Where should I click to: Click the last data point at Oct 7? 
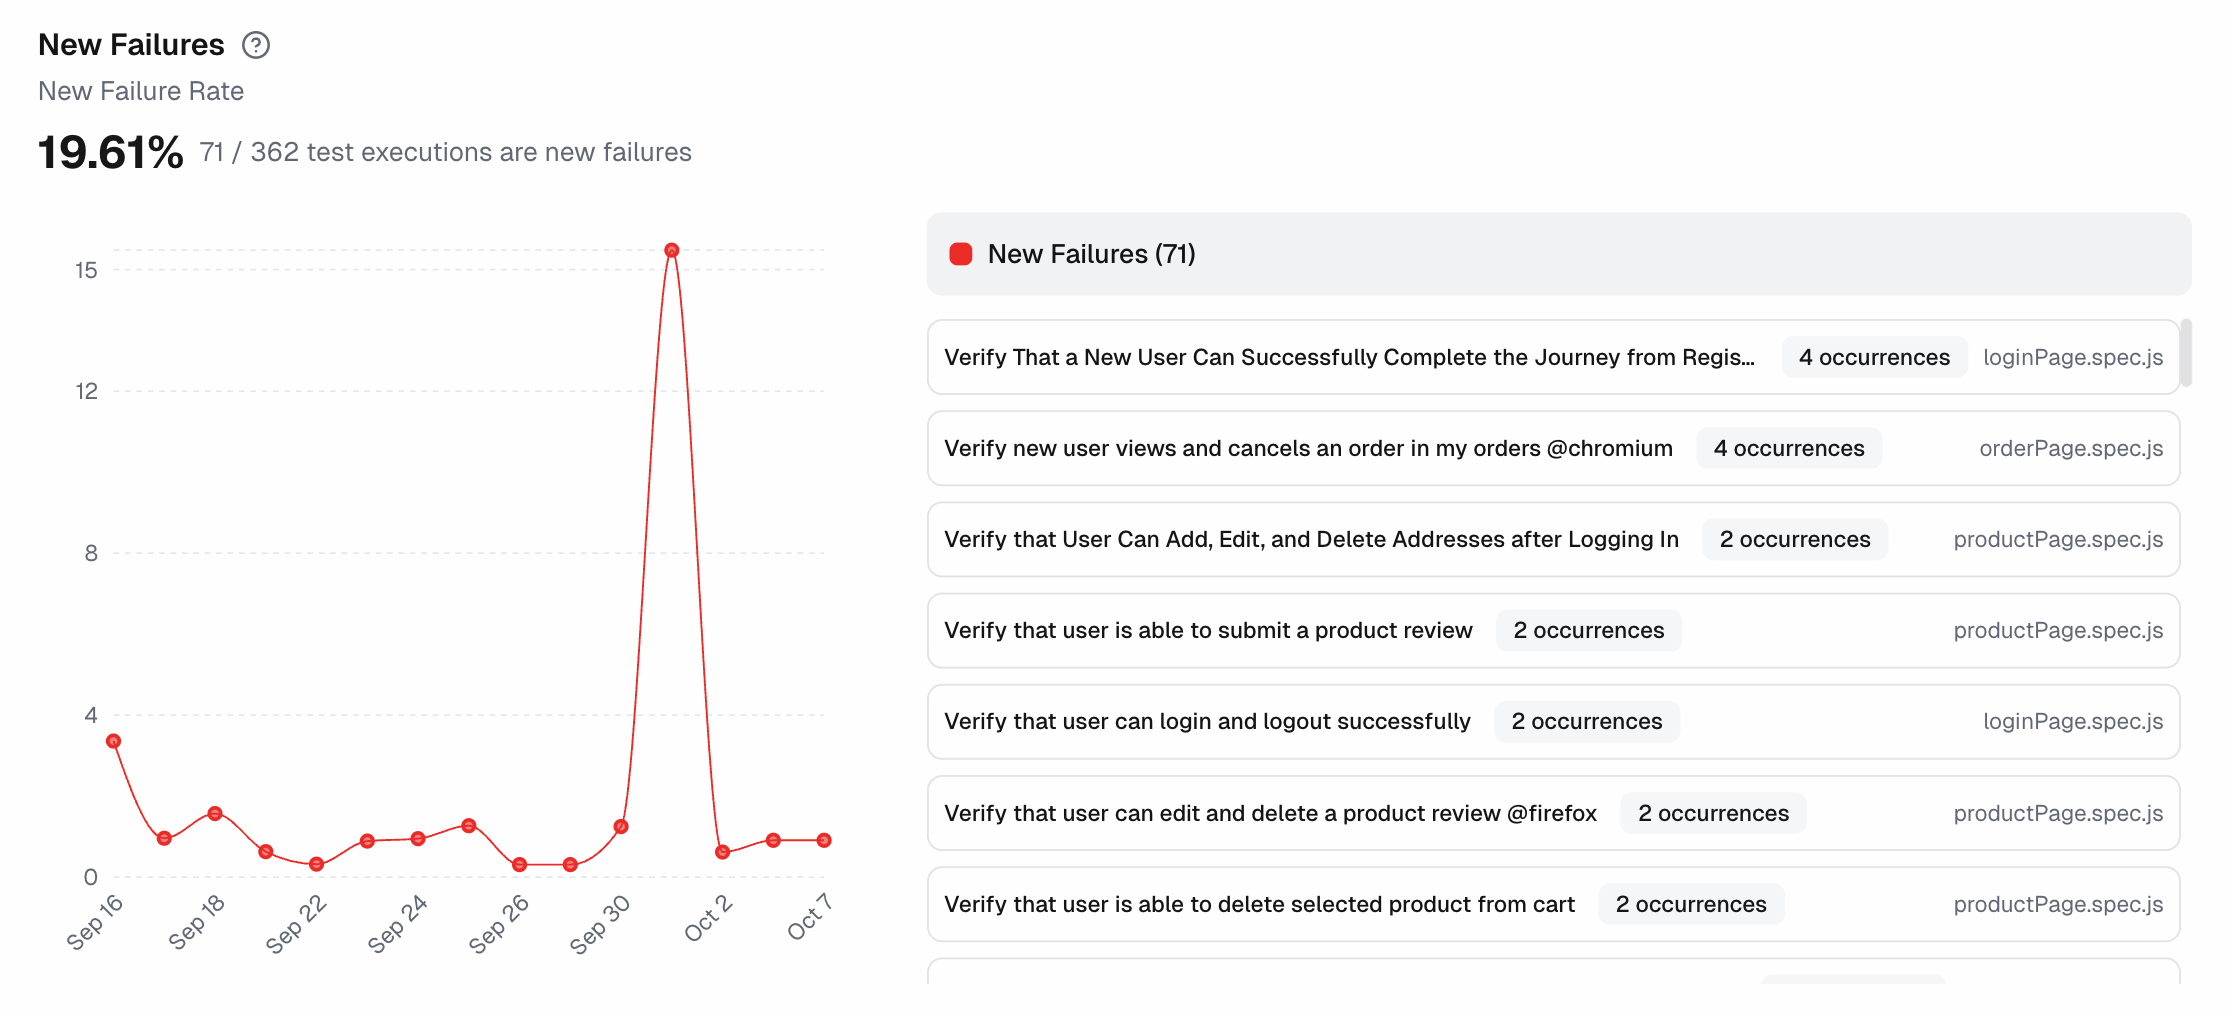coord(824,840)
